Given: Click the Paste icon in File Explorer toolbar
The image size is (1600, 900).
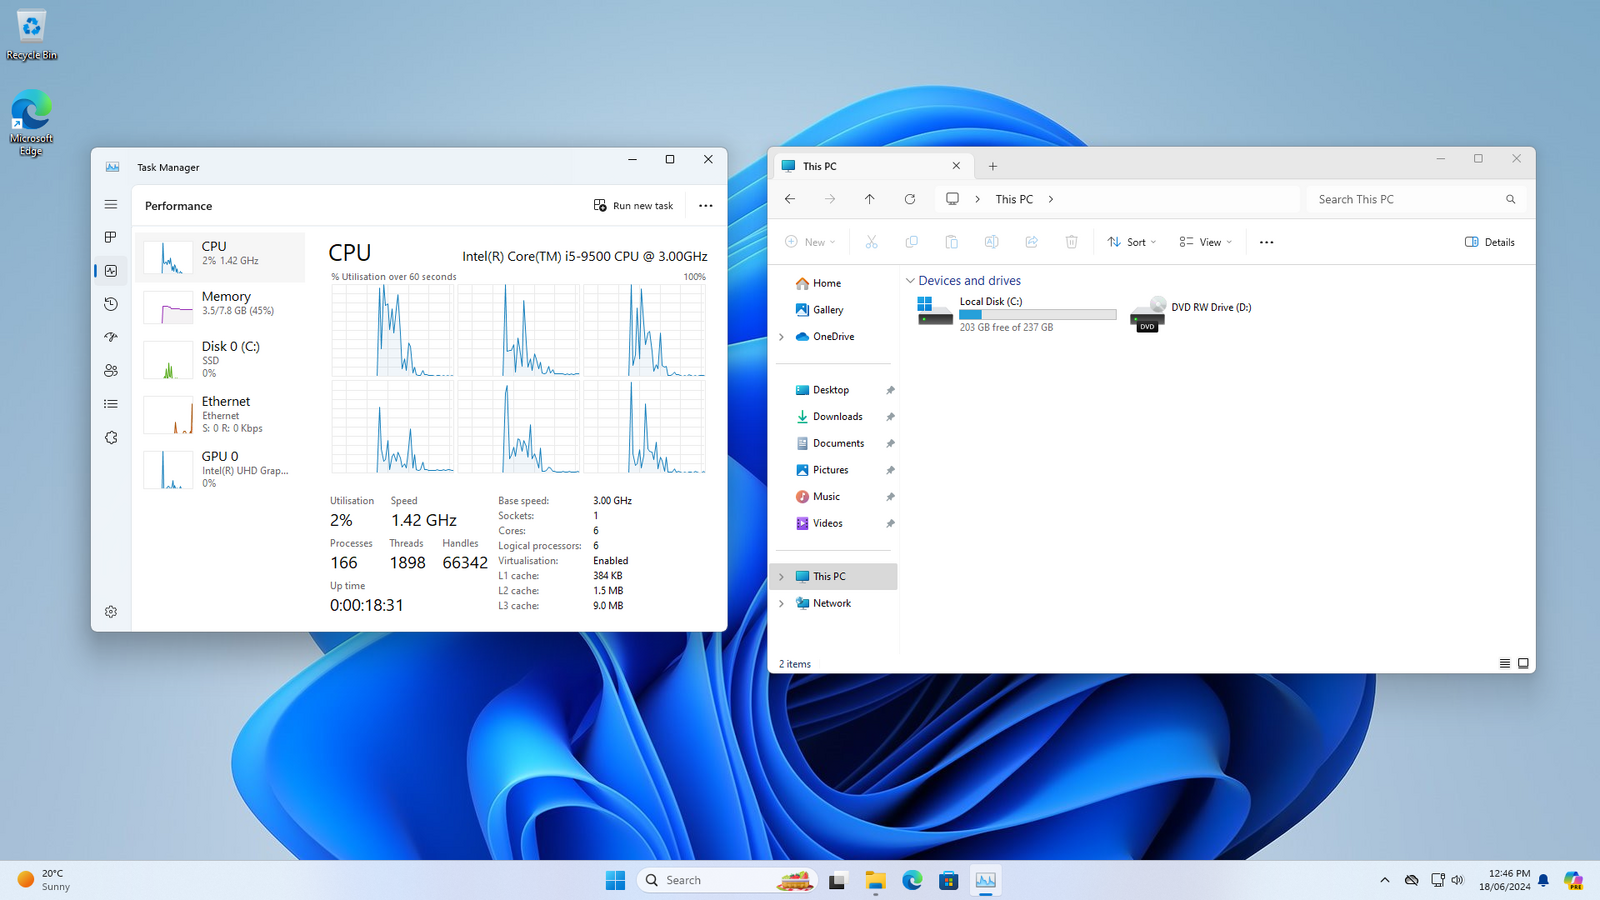Looking at the screenshot, I should [952, 242].
